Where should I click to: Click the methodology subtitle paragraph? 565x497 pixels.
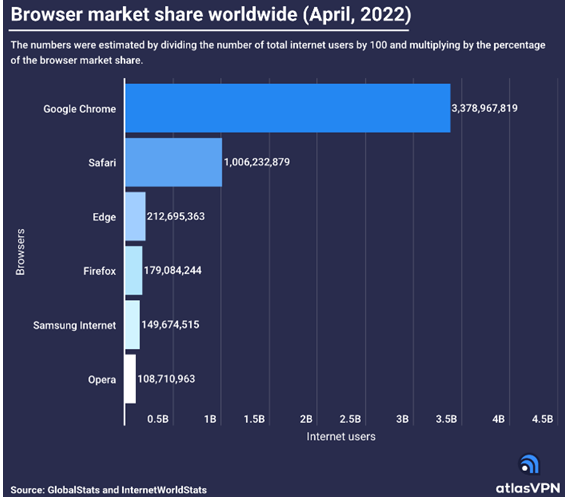click(278, 53)
